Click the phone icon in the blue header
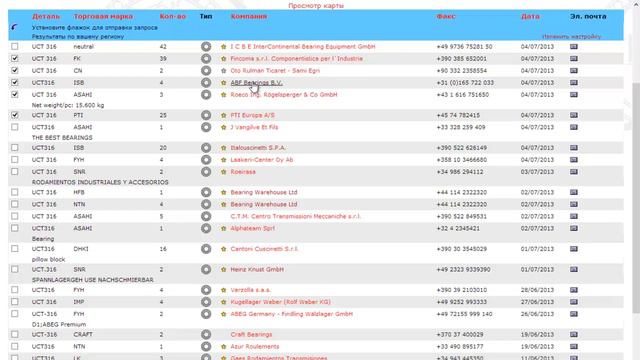The width and height of the screenshot is (640, 360). coord(14,27)
